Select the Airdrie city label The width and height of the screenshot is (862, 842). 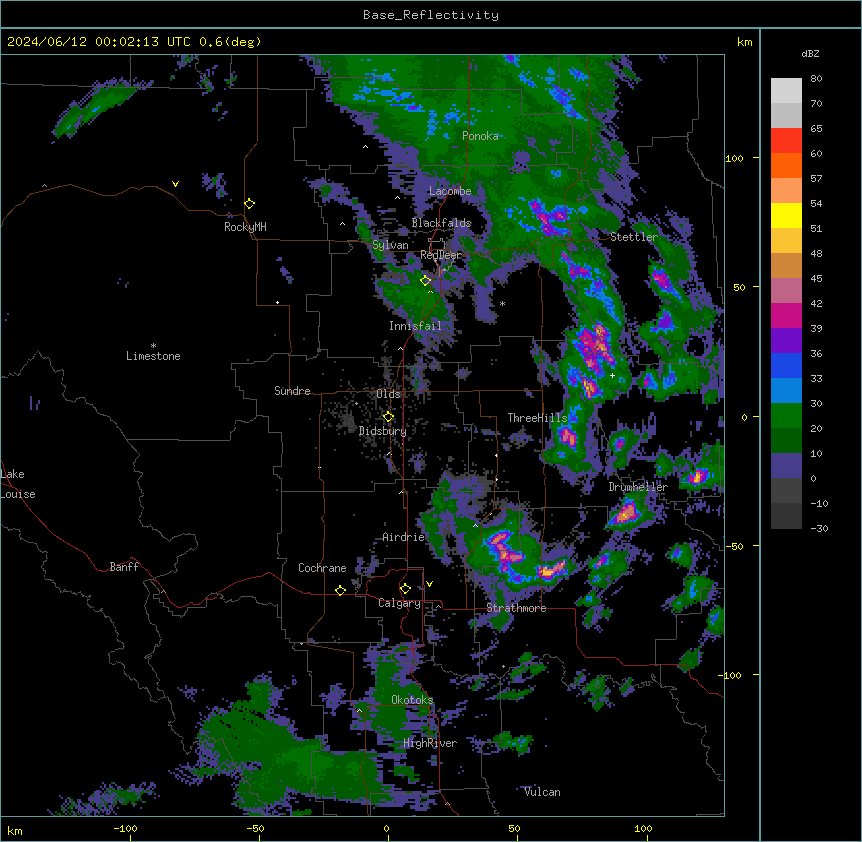pyautogui.click(x=404, y=537)
